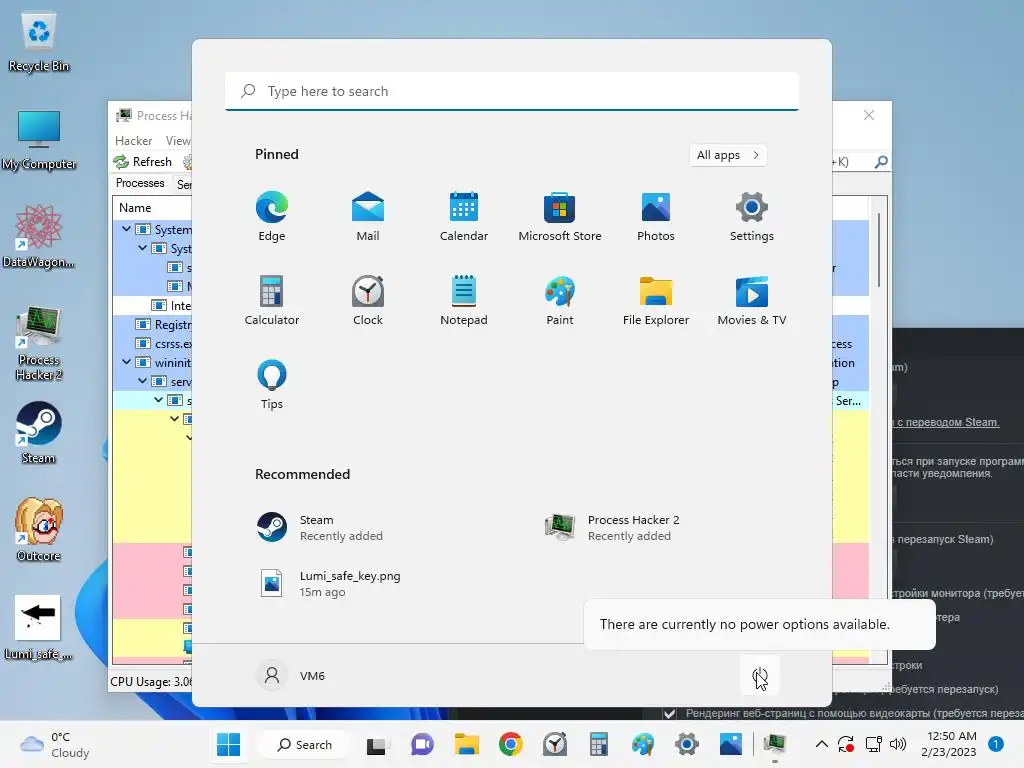The width and height of the screenshot is (1024, 768).
Task: Switch to Processes tab in Process Hacker
Action: tap(140, 184)
